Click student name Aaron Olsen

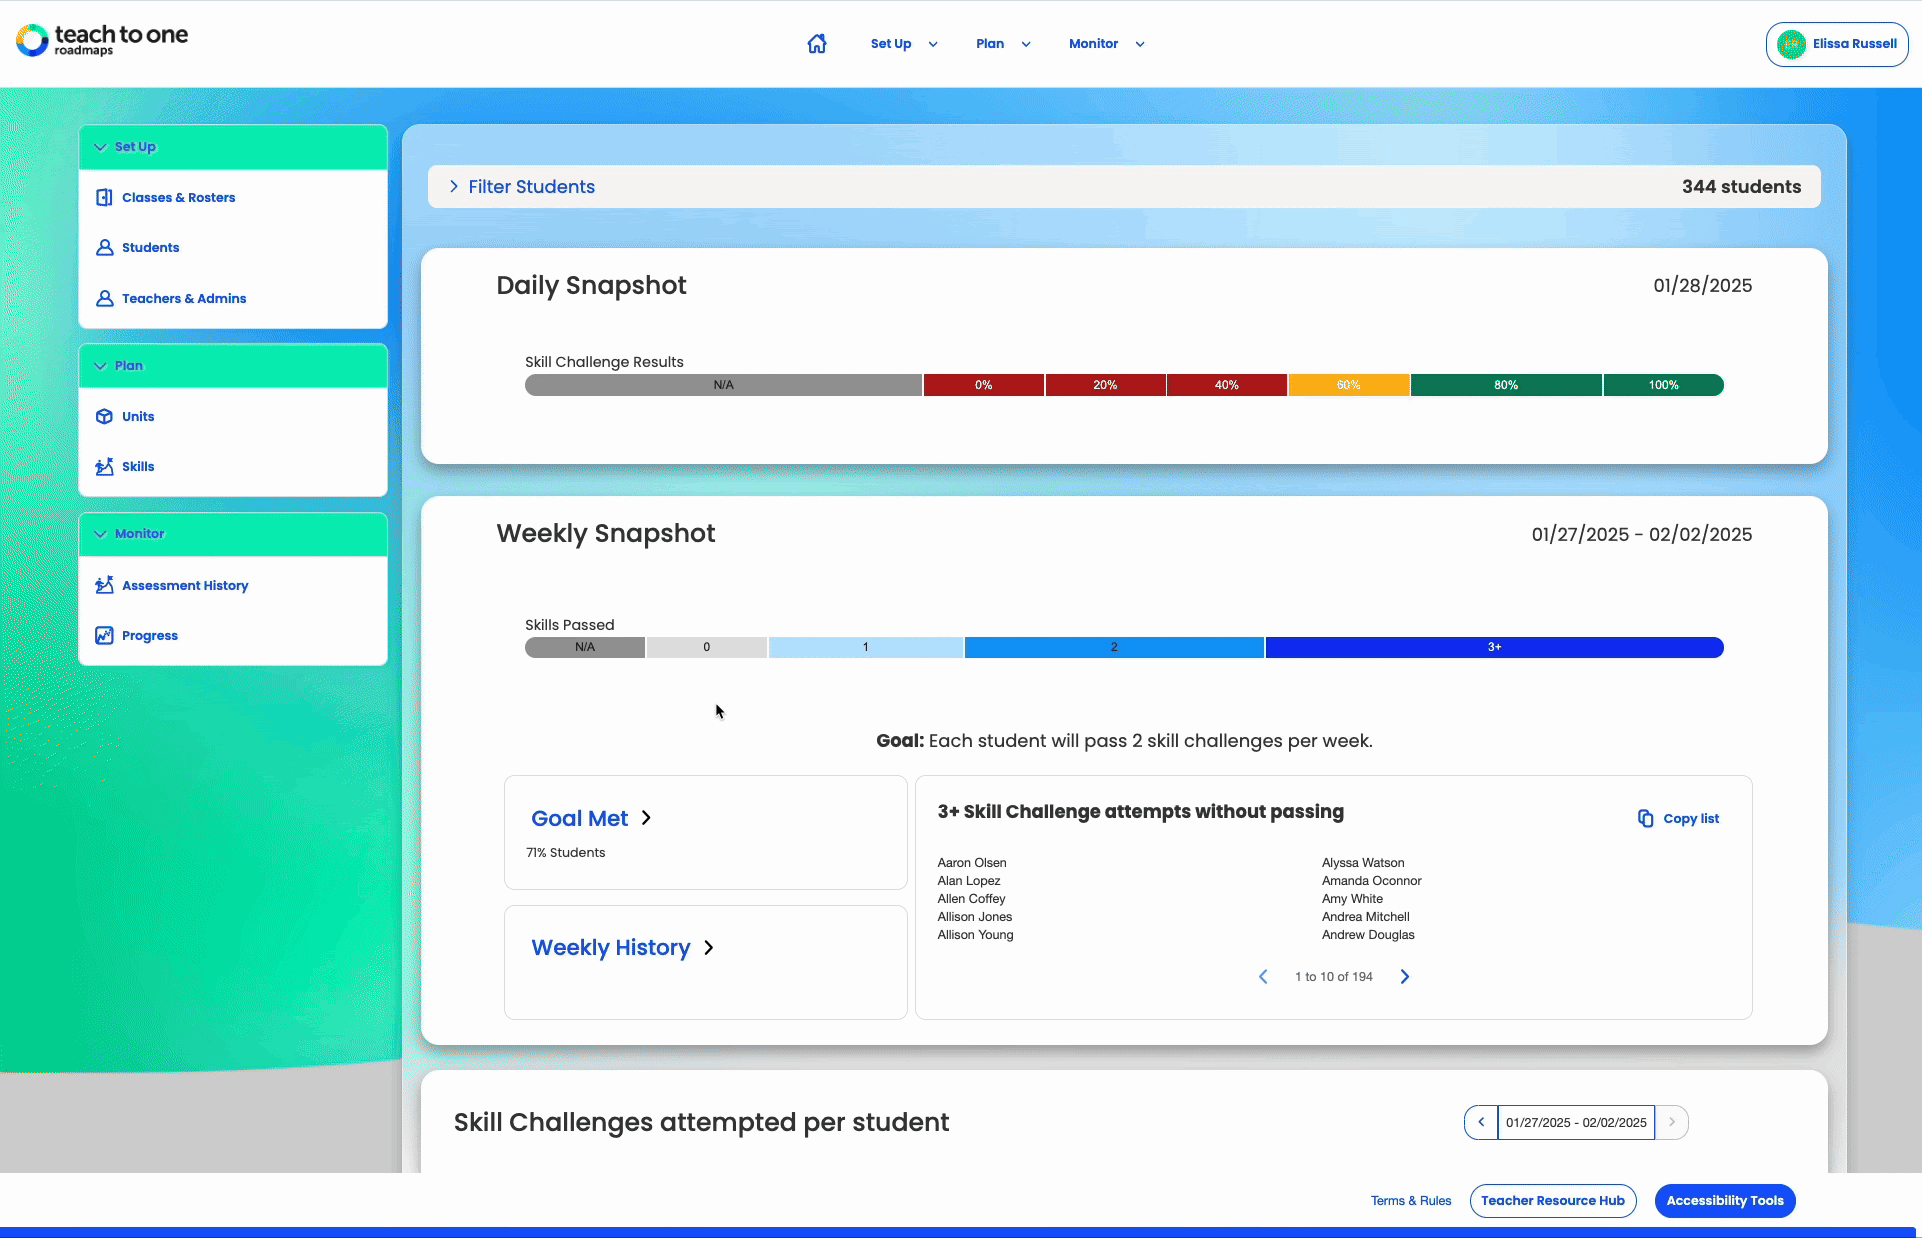tap(972, 863)
